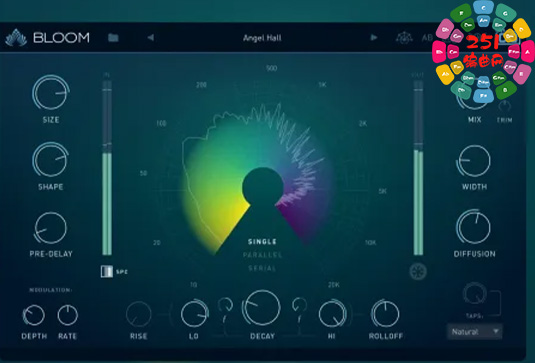Select SINGLE reverb mode

[262, 242]
